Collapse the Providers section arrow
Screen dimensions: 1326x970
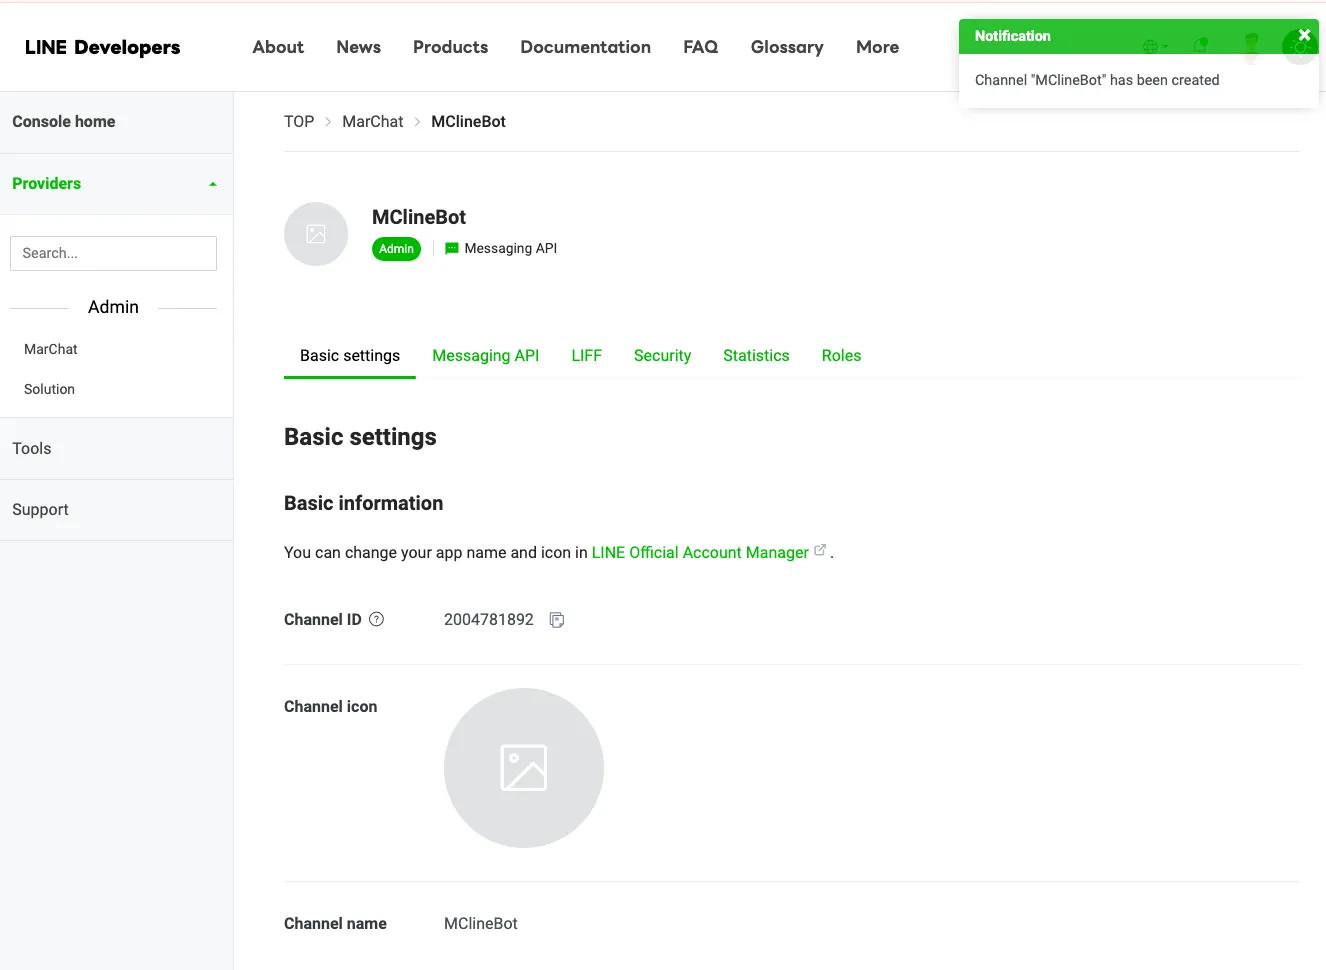[212, 184]
